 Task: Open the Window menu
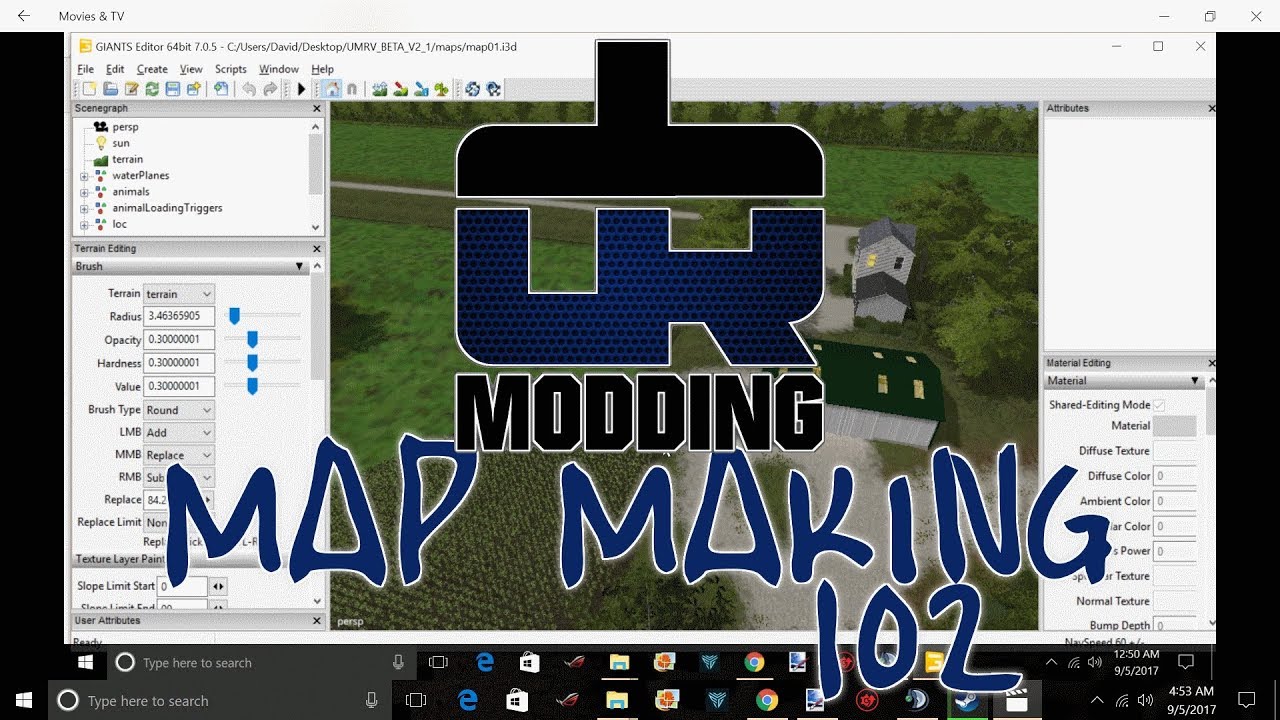coord(279,69)
